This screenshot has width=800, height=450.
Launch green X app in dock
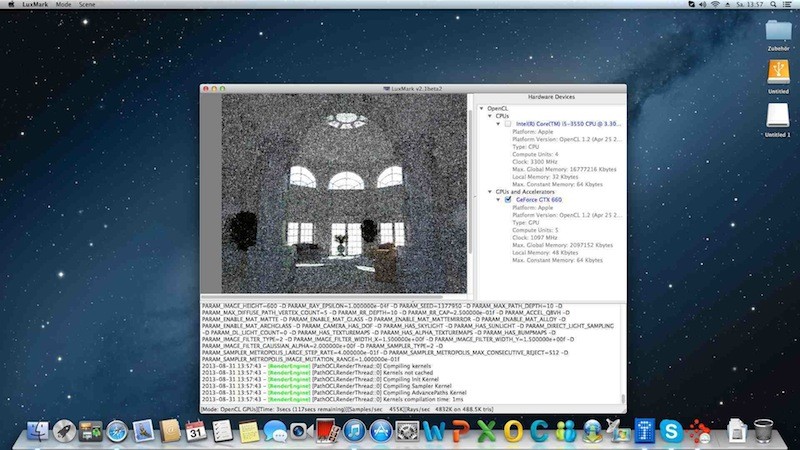pos(486,432)
